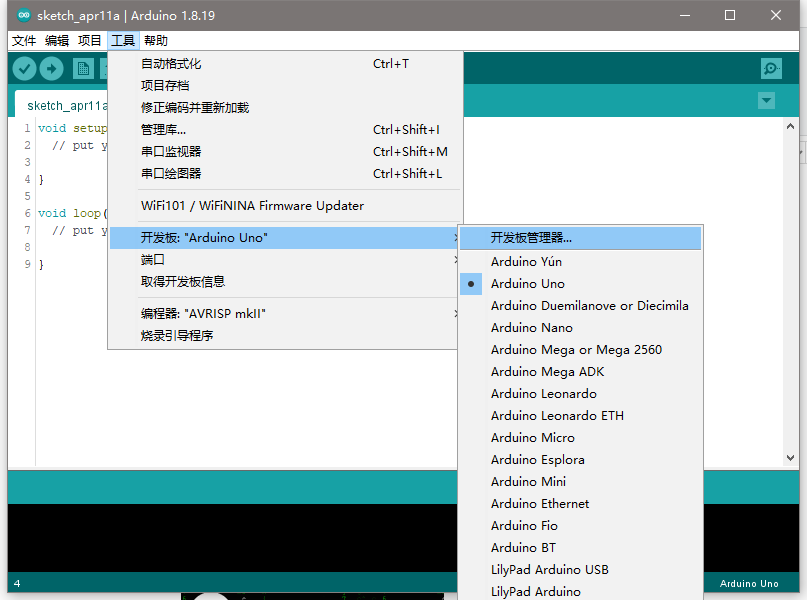Expand the 开发板: "Arduino Uno" submenu
Screen dimensions: 807x600
tap(285, 238)
